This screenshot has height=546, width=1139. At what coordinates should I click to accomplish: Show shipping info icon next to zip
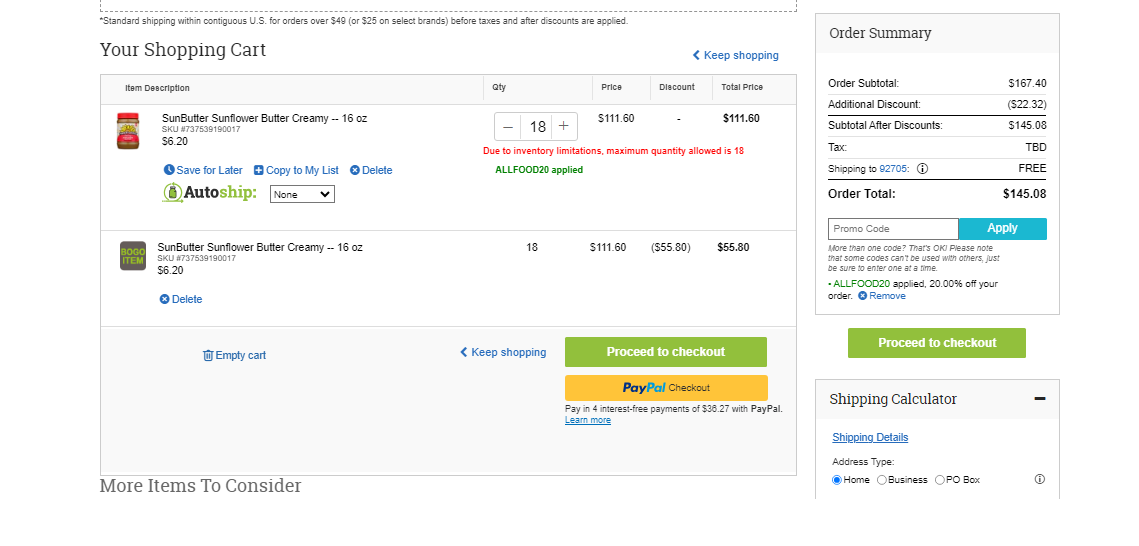923,168
